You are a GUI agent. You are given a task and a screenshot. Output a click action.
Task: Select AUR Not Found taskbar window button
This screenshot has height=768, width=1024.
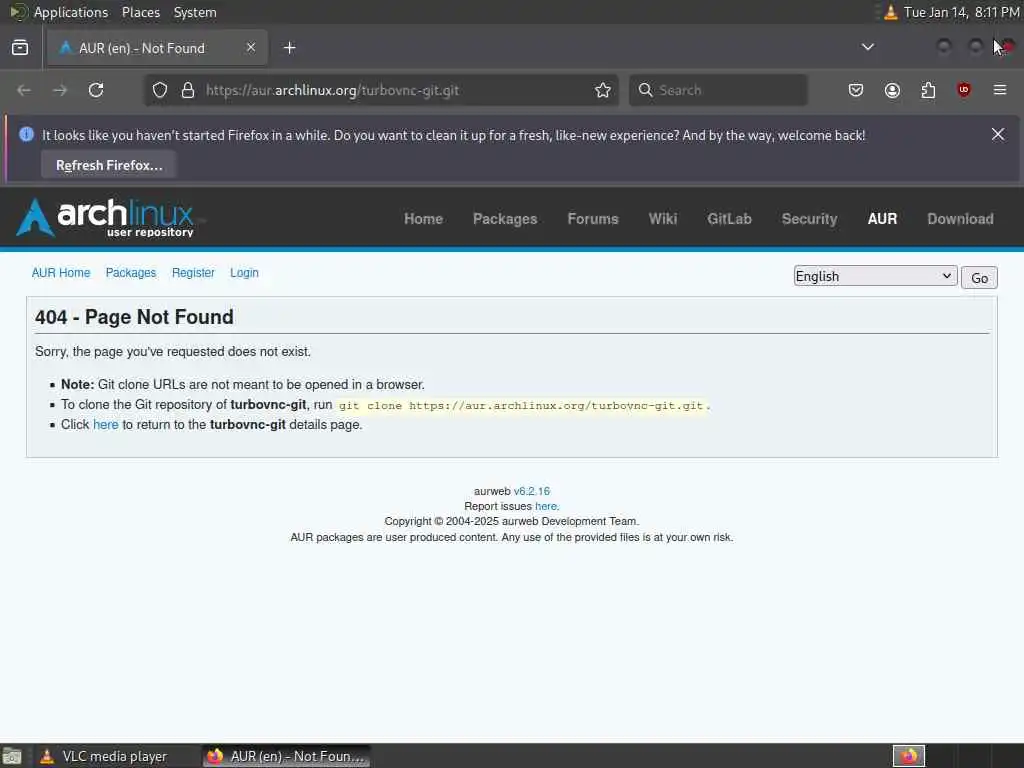286,756
